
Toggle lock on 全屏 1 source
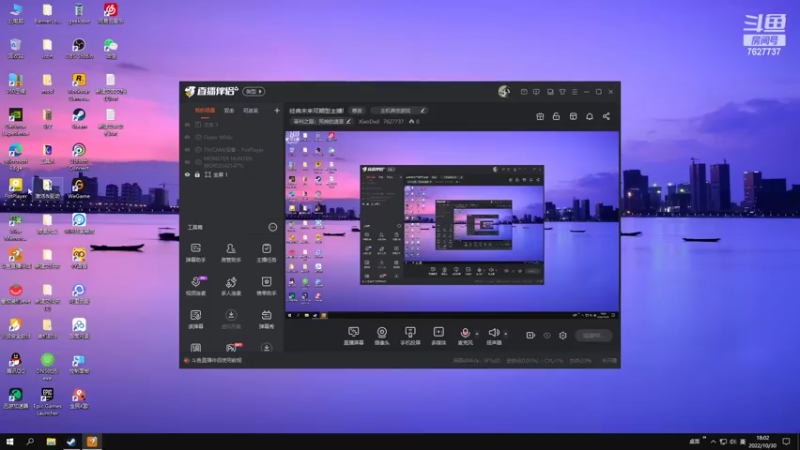(x=197, y=174)
